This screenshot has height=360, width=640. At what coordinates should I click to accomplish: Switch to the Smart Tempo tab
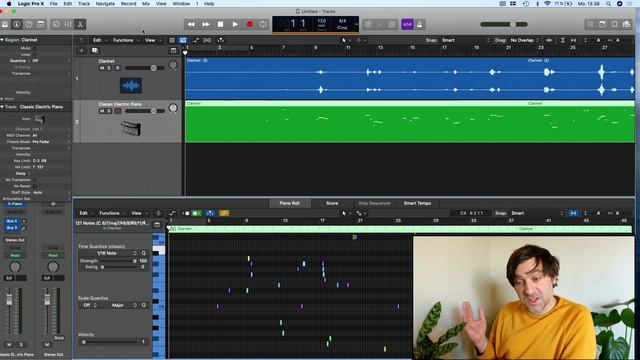pos(417,203)
